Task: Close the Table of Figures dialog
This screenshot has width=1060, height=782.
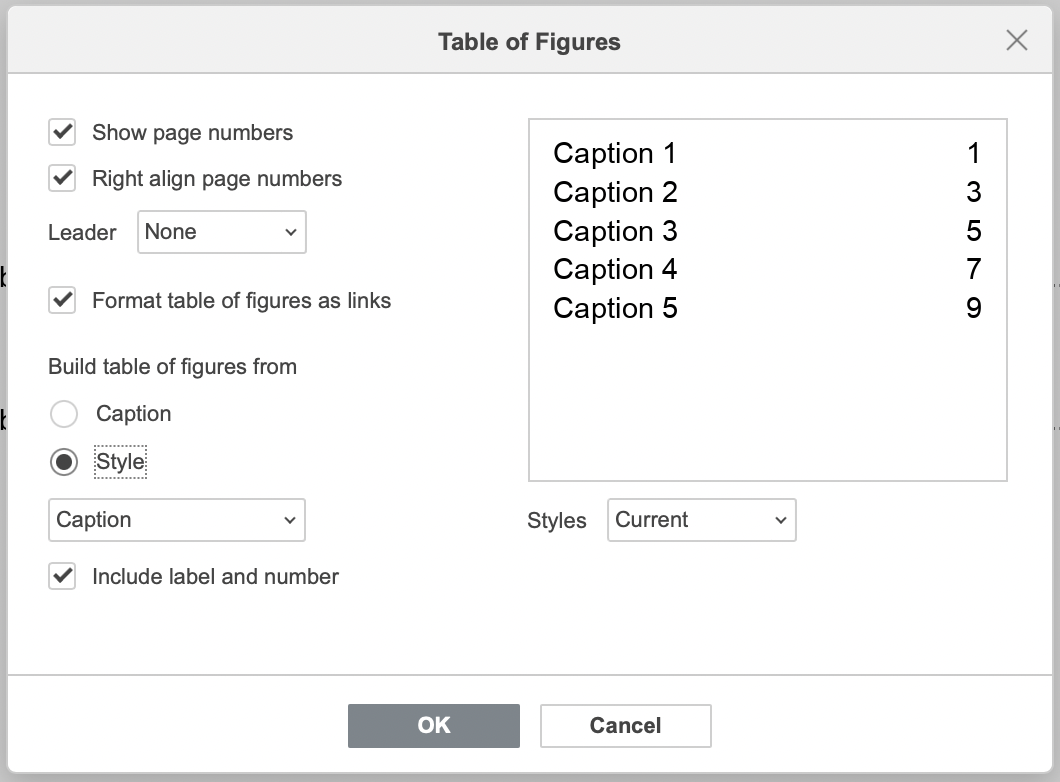Action: pyautogui.click(x=1016, y=41)
